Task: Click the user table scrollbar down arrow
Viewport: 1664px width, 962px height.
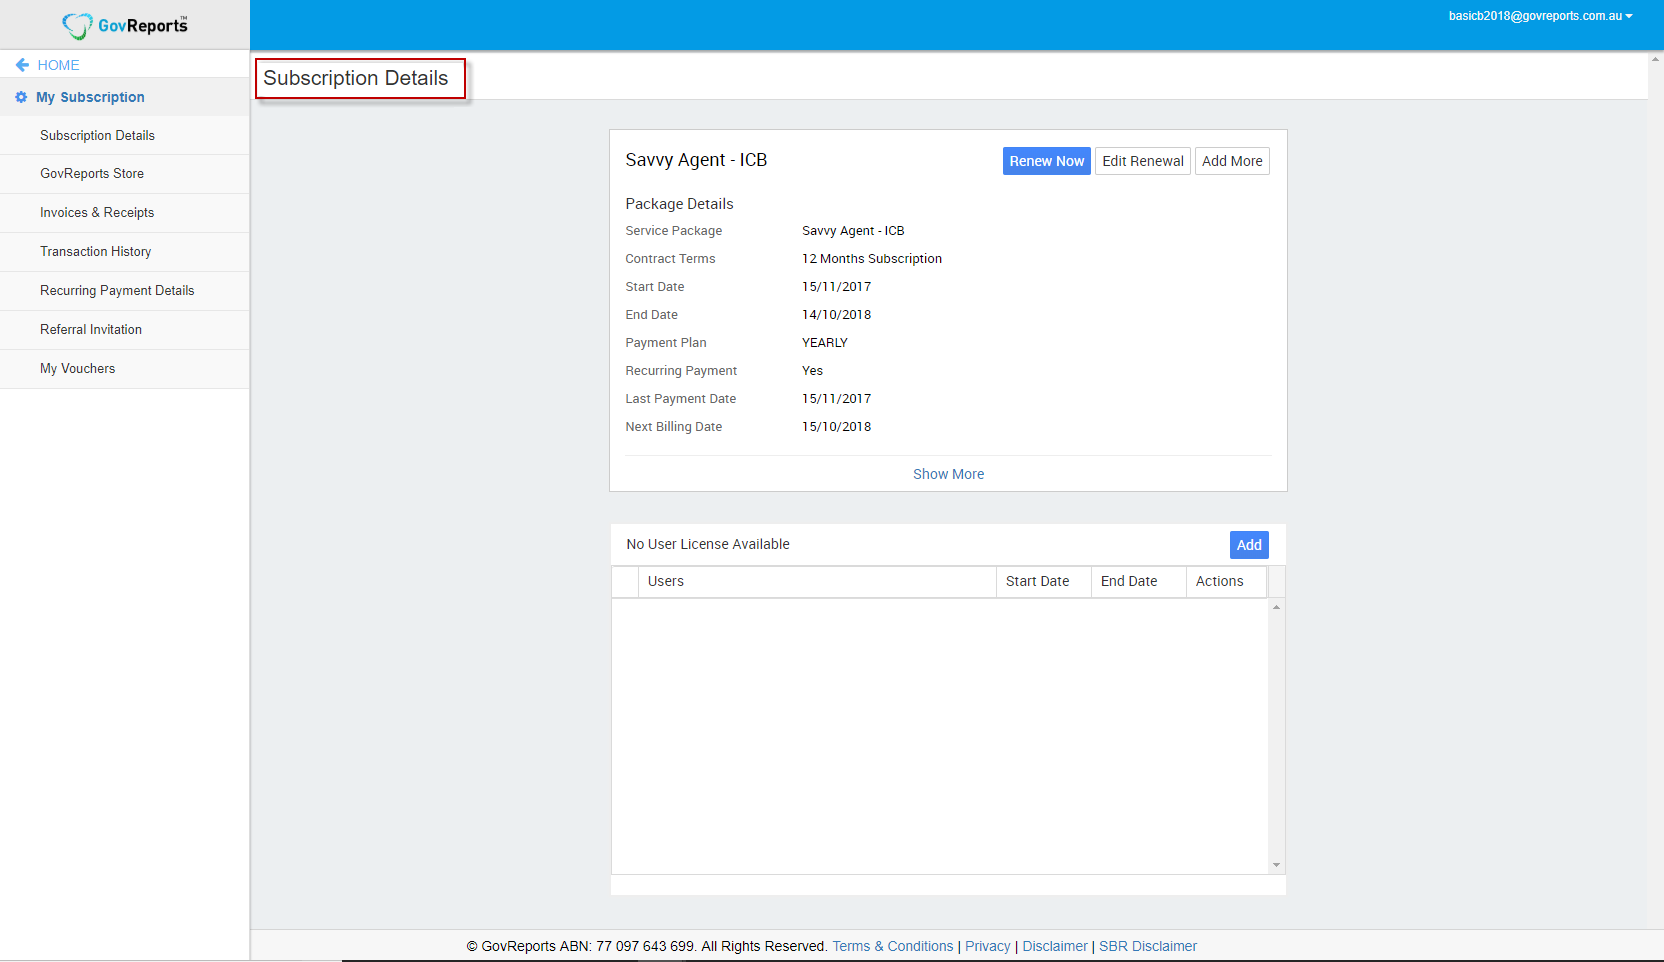Action: (1276, 865)
